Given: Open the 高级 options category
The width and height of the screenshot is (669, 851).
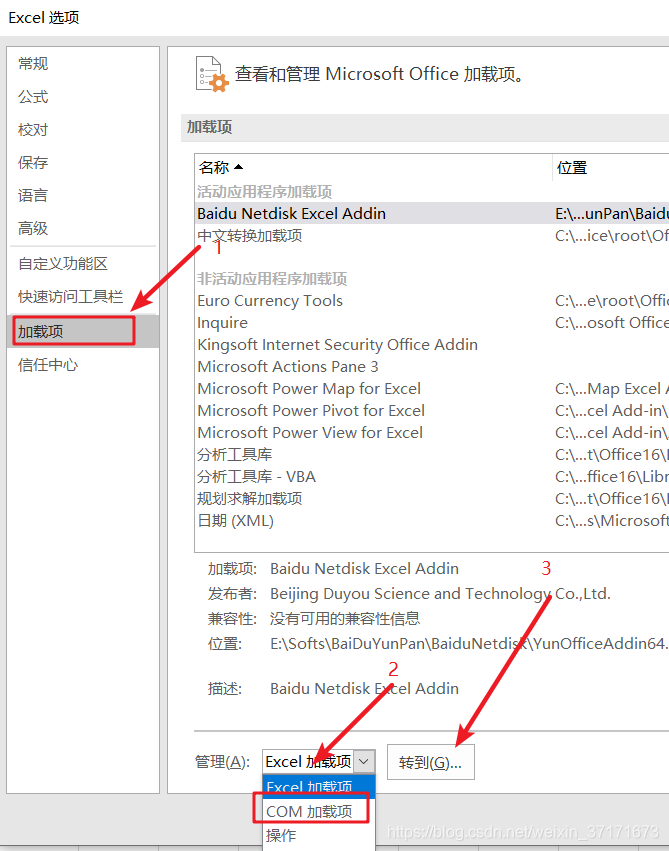Looking at the screenshot, I should click(33, 228).
